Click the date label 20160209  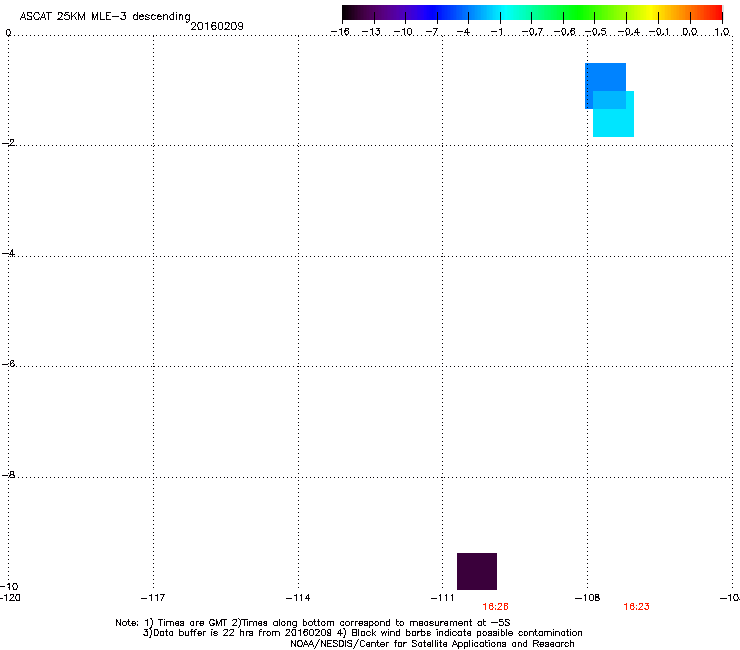(217, 26)
